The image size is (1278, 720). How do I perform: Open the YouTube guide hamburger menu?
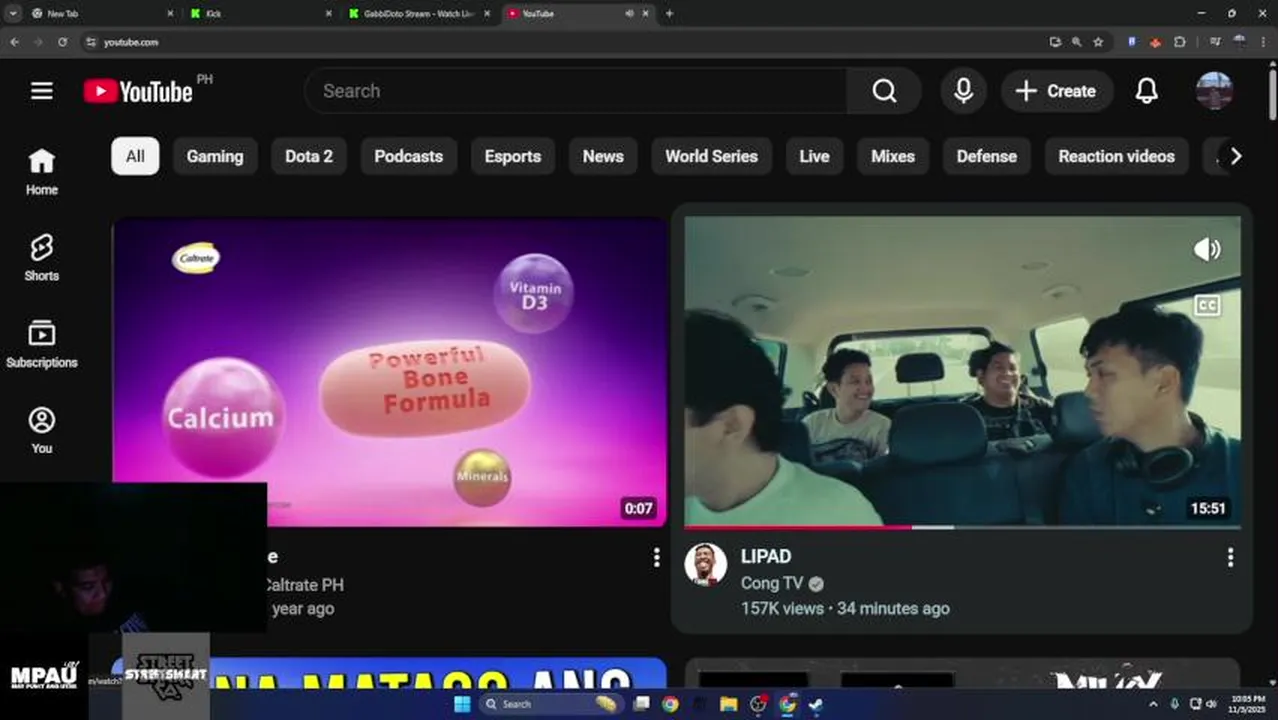coord(41,91)
